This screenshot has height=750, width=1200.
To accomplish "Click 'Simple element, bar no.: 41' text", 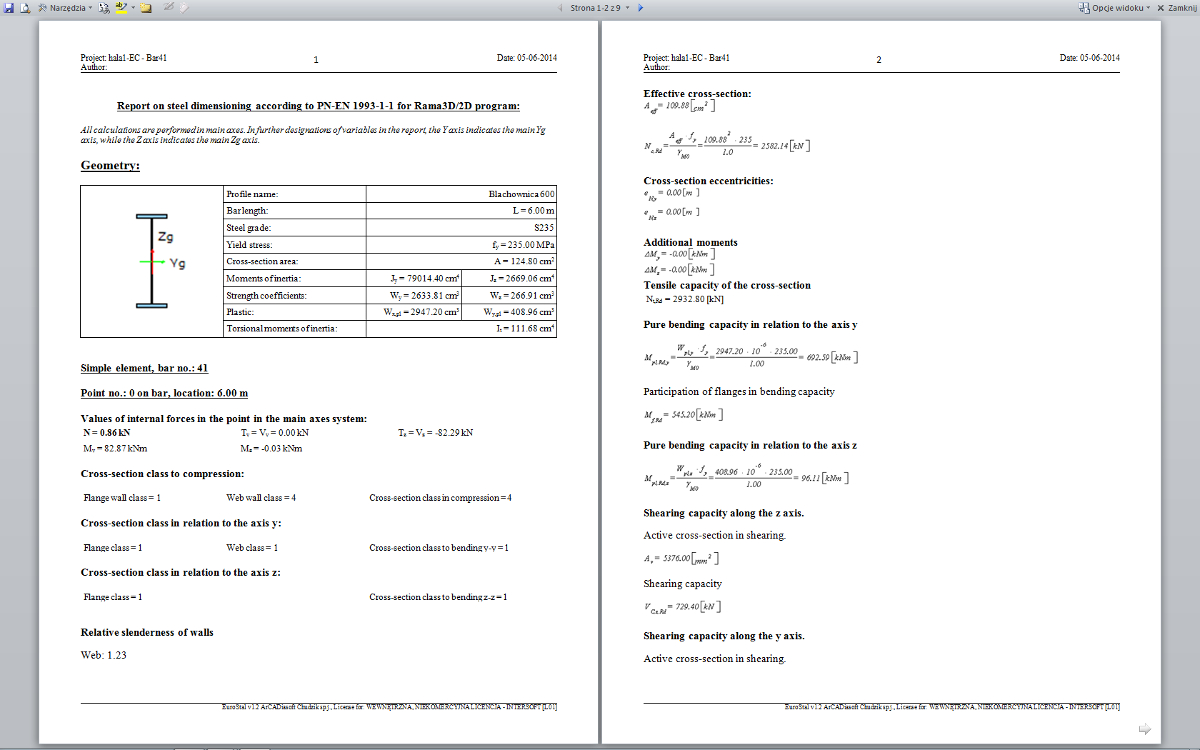I will 144,368.
